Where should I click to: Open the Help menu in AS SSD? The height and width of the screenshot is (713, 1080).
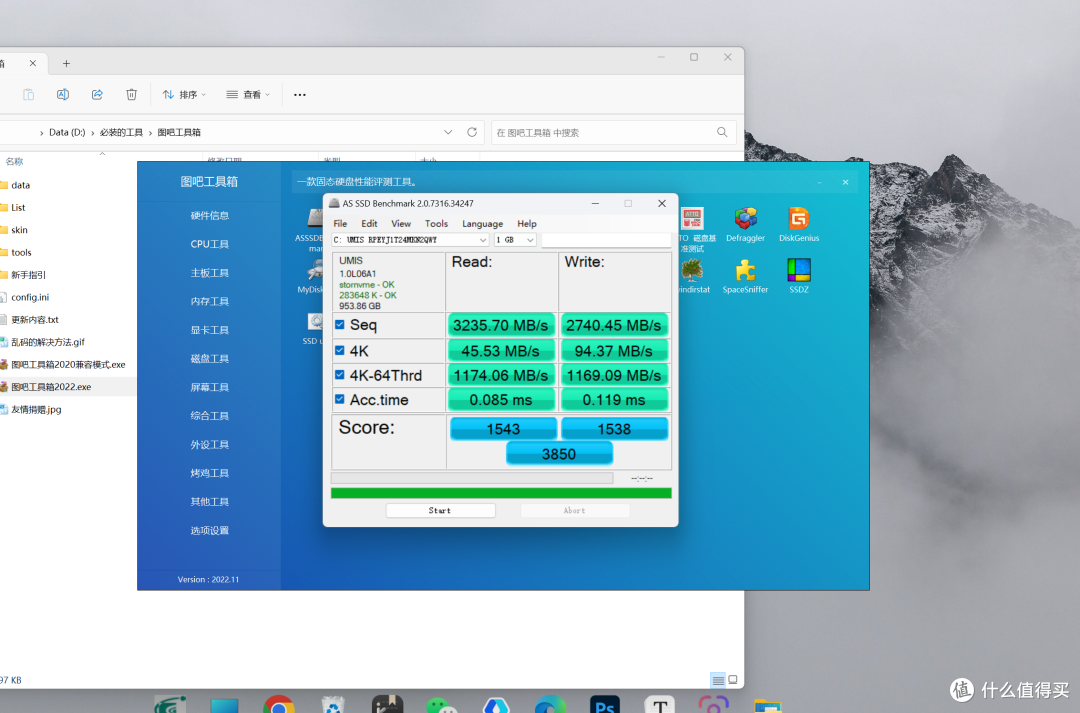click(x=527, y=224)
